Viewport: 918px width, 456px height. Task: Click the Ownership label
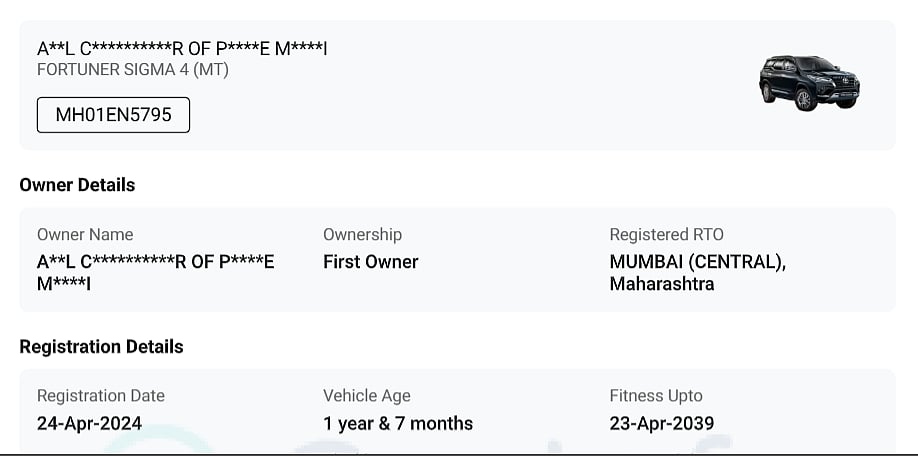tap(362, 235)
